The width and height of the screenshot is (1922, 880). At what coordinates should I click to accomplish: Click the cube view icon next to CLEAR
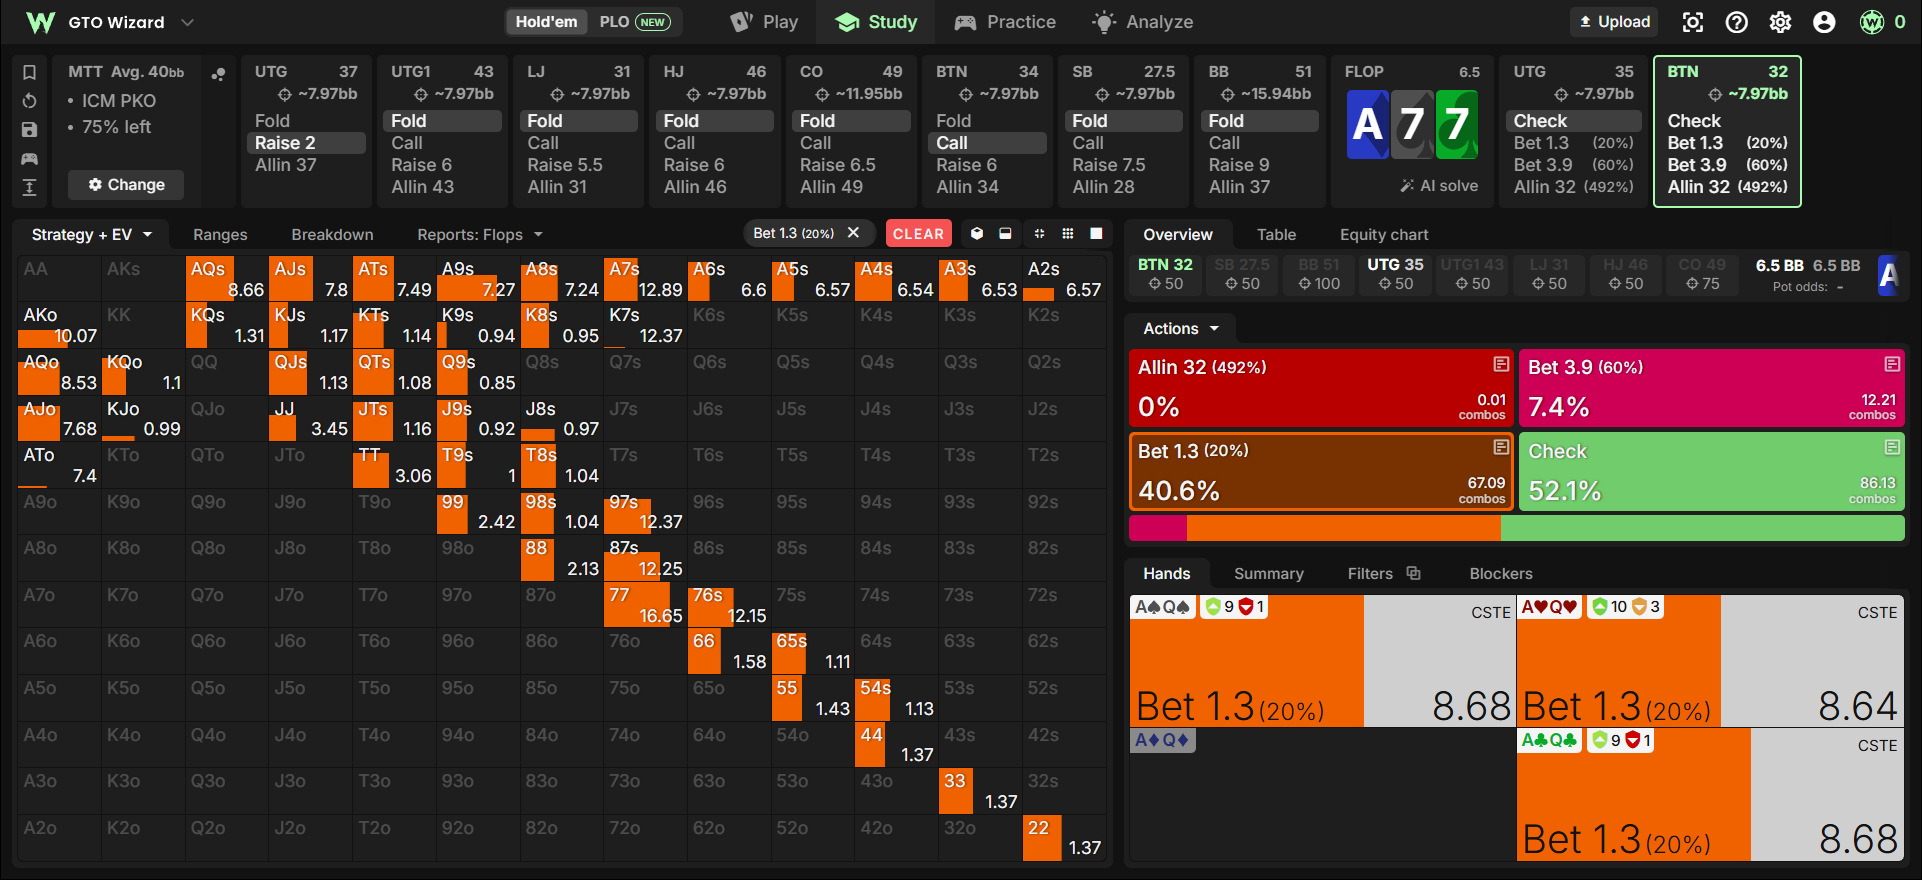[x=977, y=233]
